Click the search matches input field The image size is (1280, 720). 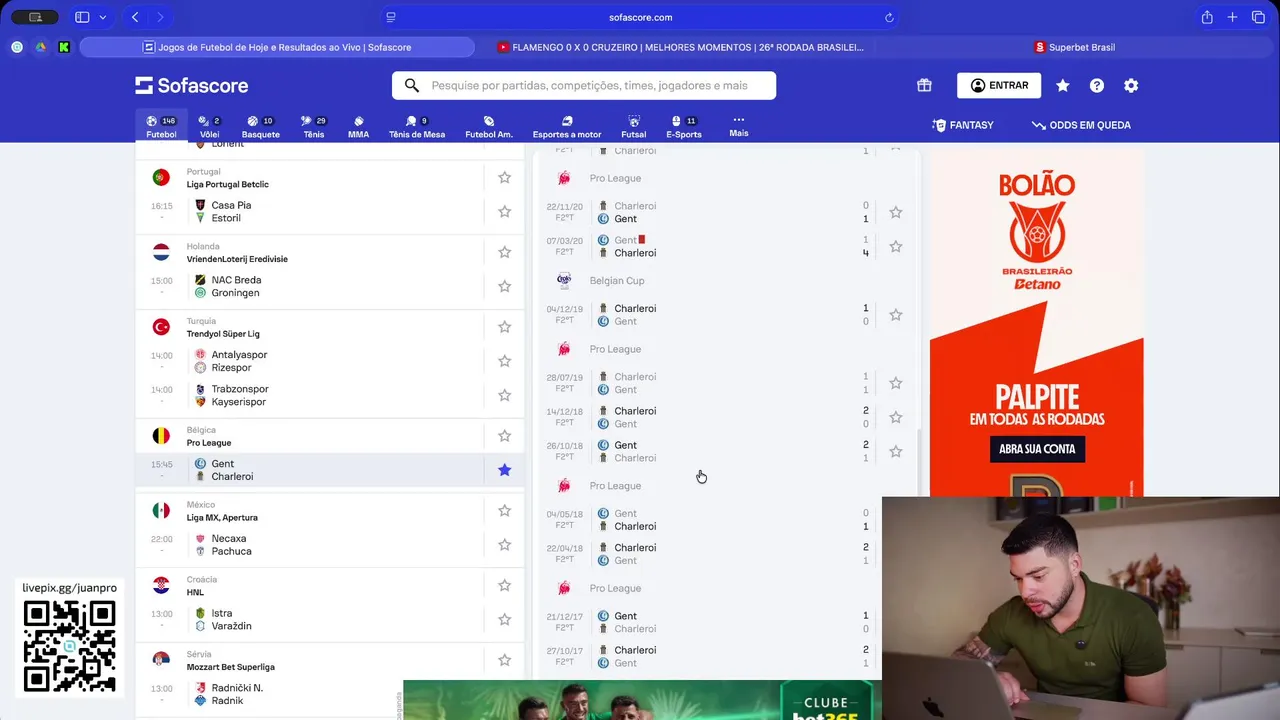[x=584, y=86]
